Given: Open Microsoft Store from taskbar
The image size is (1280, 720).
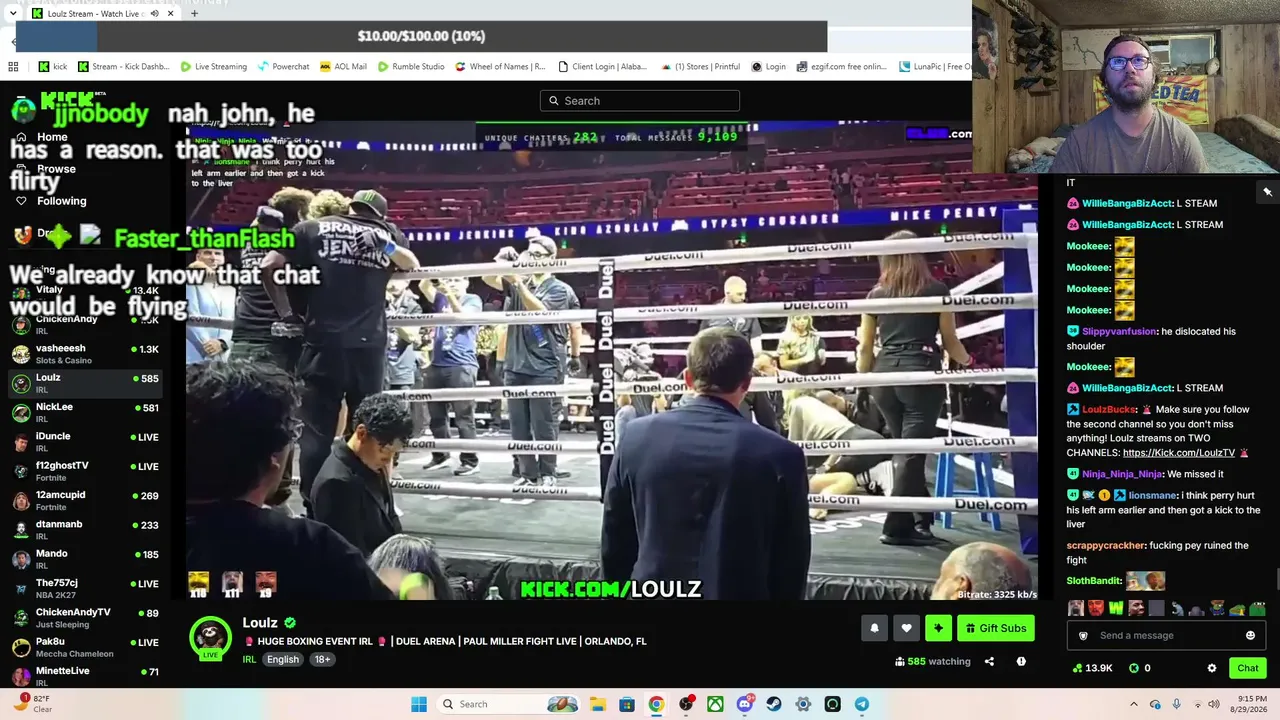Looking at the screenshot, I should coord(626,704).
